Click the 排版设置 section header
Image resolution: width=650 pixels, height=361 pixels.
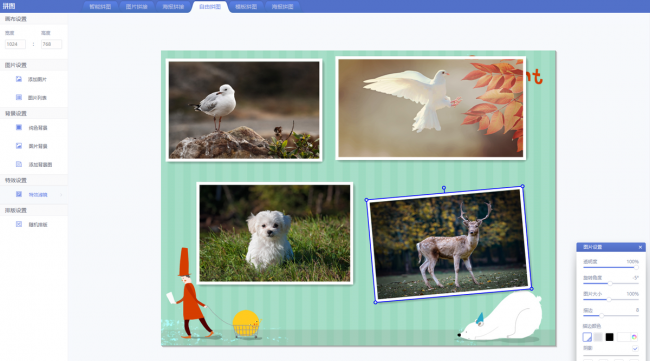point(16,211)
